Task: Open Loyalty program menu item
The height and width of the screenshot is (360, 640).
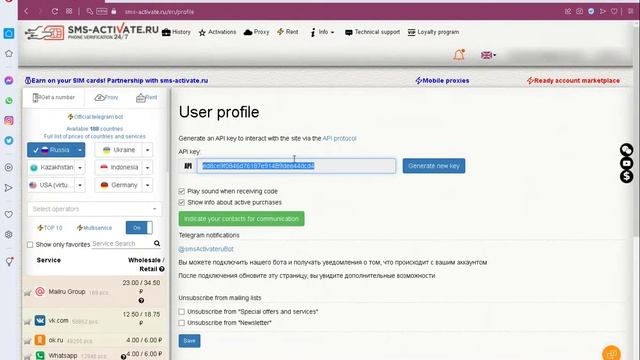Action: (x=433, y=32)
